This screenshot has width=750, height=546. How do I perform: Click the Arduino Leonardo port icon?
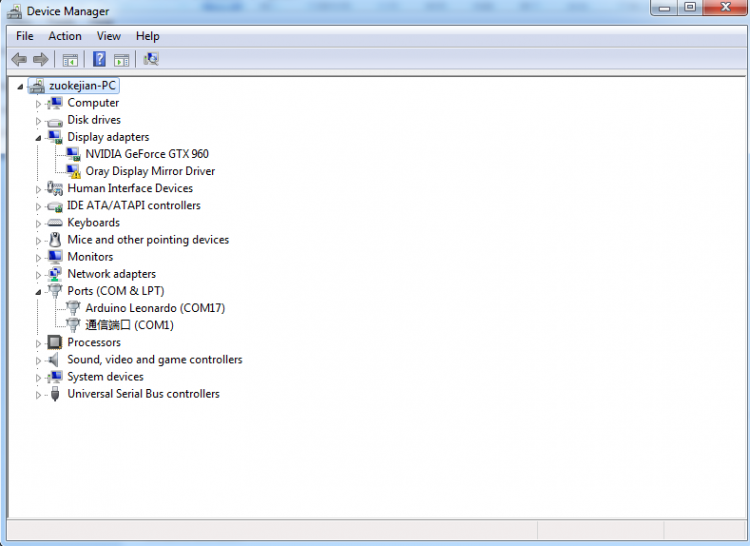pyautogui.click(x=73, y=308)
